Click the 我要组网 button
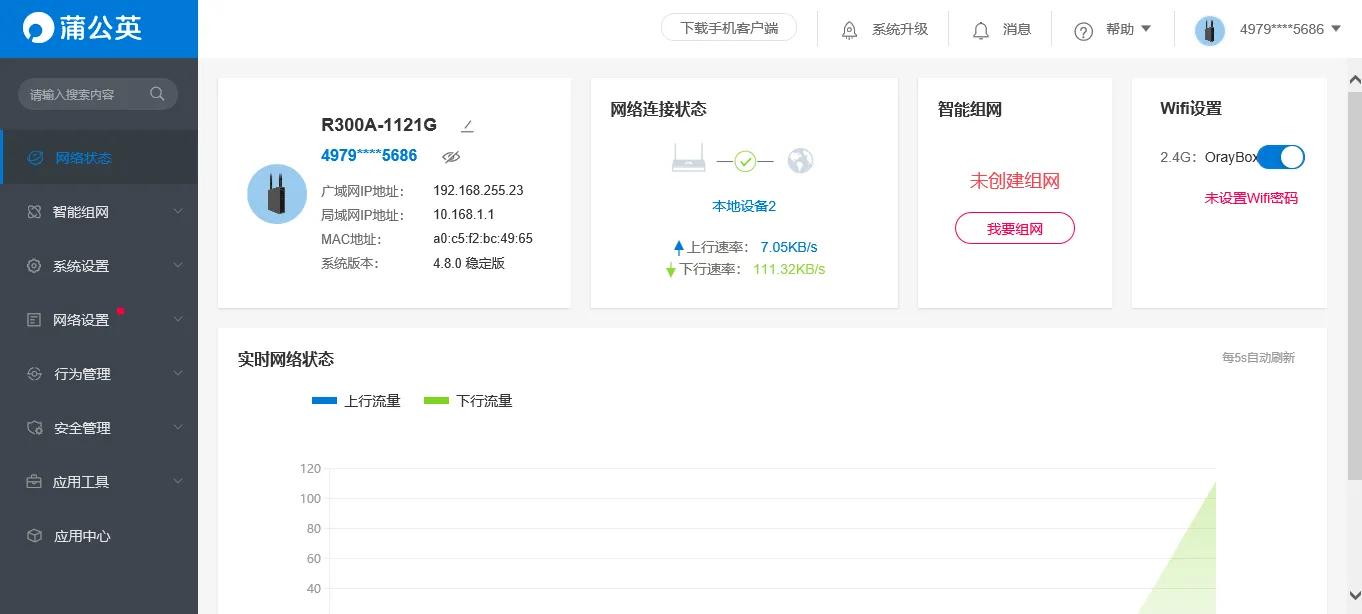 pyautogui.click(x=1015, y=228)
